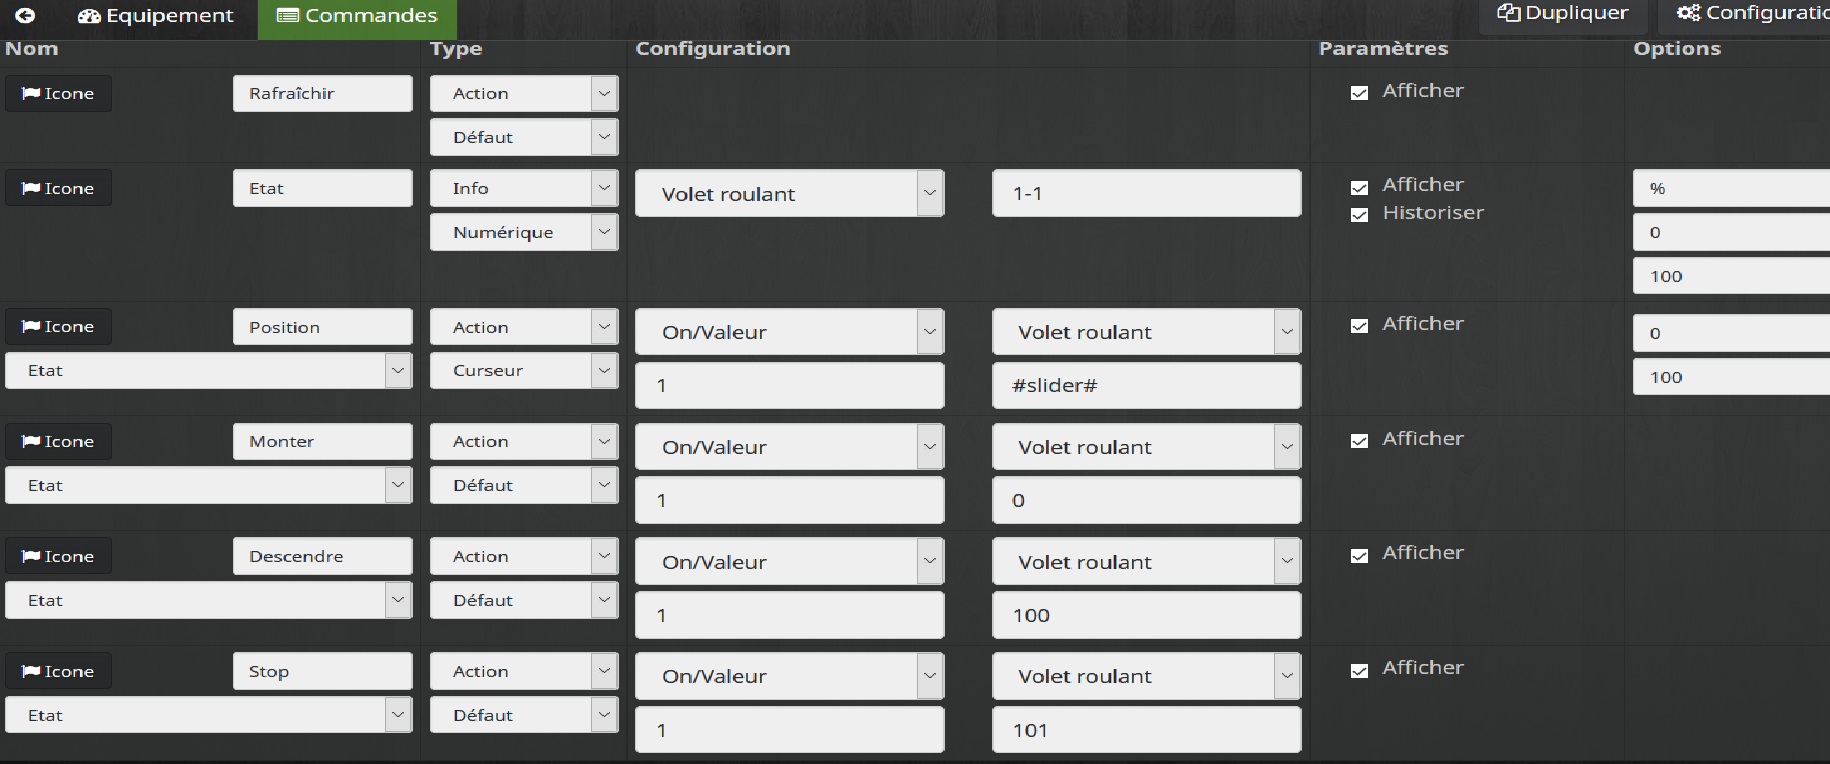Screen dimensions: 1830x764
Task: Open Action type dropdown for Descendre
Action: pyautogui.click(x=524, y=556)
